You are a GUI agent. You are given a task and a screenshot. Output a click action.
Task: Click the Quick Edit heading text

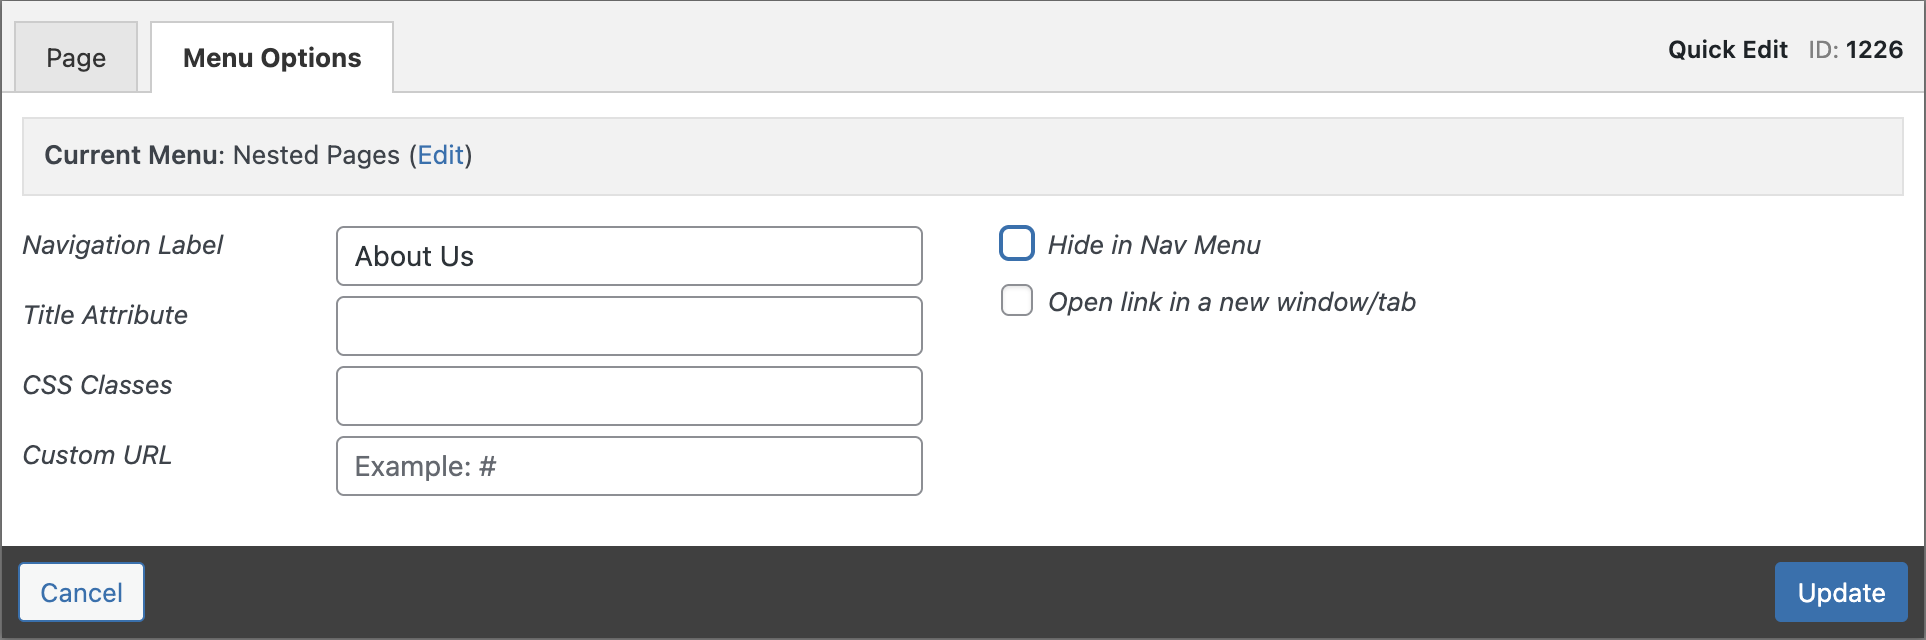1727,50
